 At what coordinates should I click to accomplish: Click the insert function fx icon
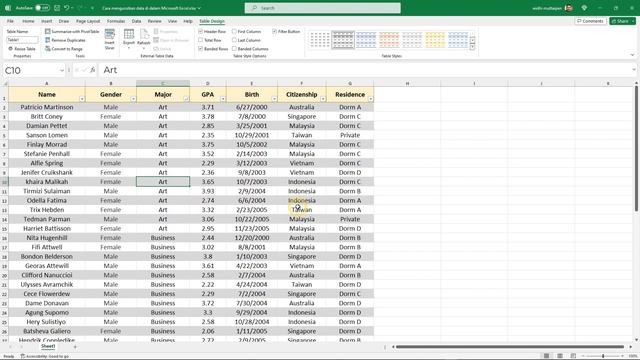point(93,70)
